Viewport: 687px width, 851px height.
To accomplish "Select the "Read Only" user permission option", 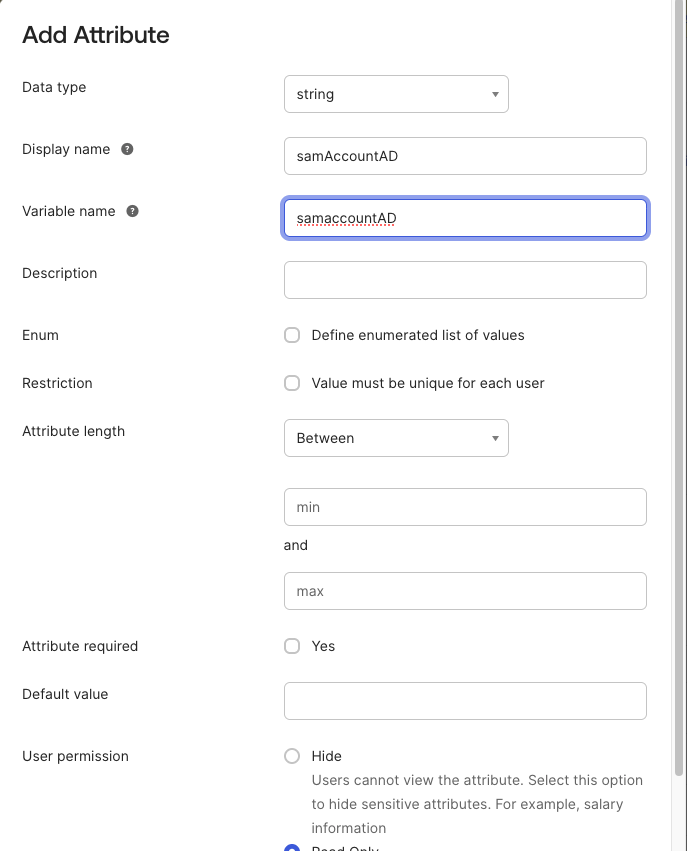I will click(x=292, y=848).
